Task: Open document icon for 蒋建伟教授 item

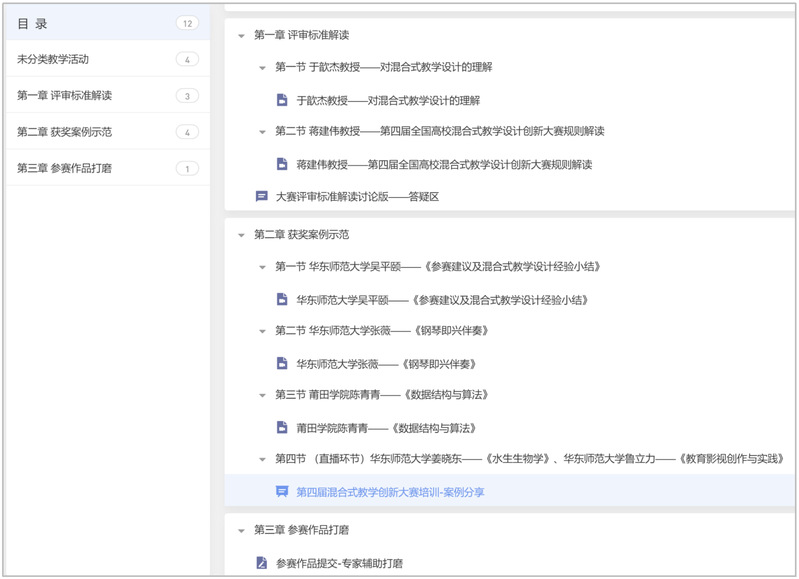Action: [x=282, y=164]
